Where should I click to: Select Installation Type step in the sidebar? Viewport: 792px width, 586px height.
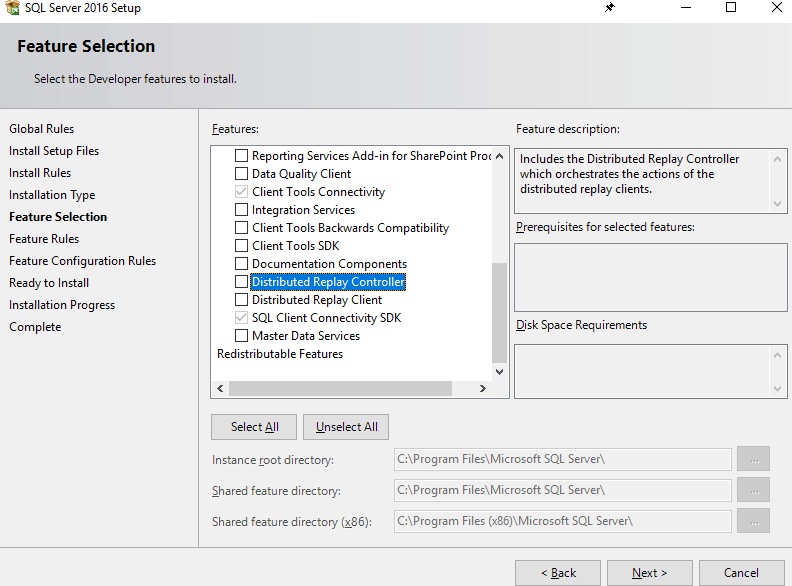click(x=52, y=194)
